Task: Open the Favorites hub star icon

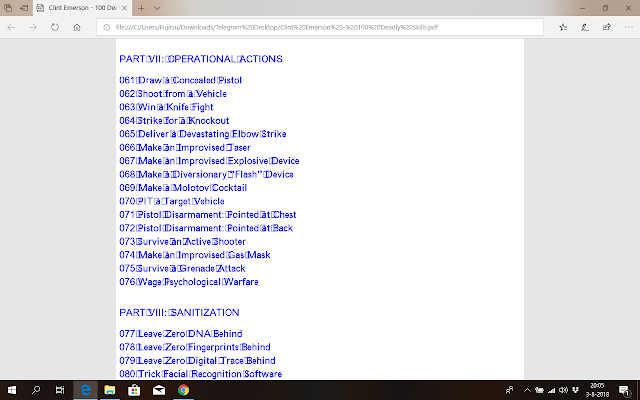Action: tap(563, 27)
